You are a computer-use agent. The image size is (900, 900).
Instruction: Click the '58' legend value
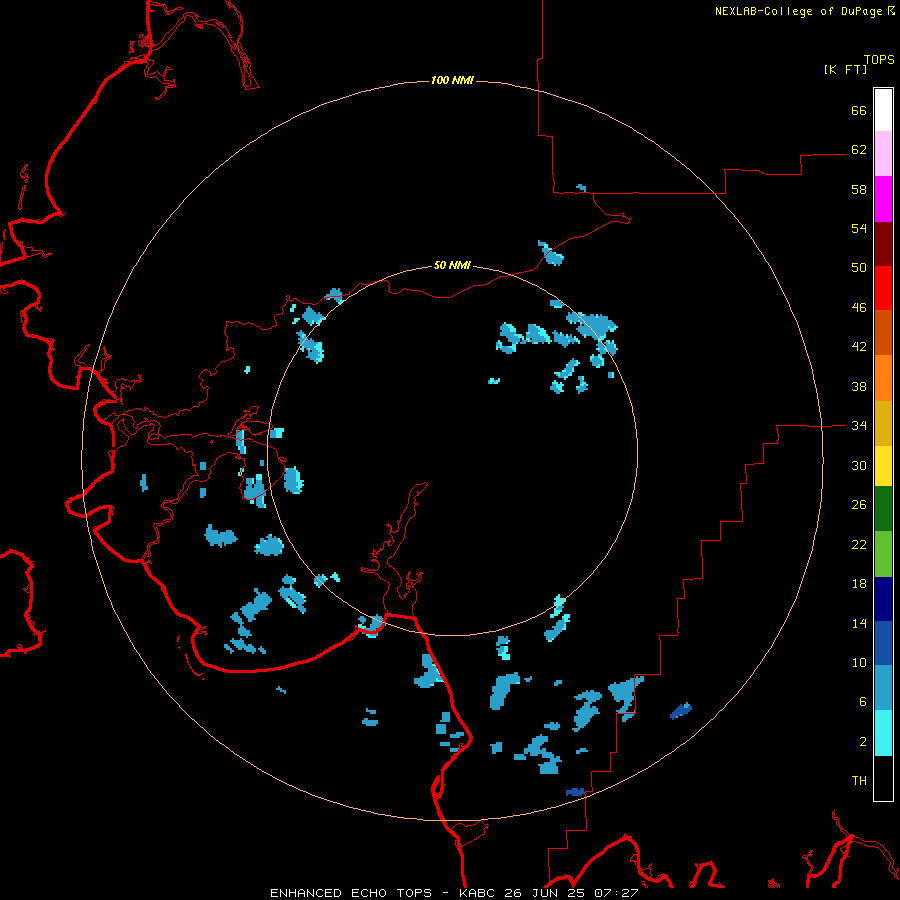pyautogui.click(x=859, y=189)
